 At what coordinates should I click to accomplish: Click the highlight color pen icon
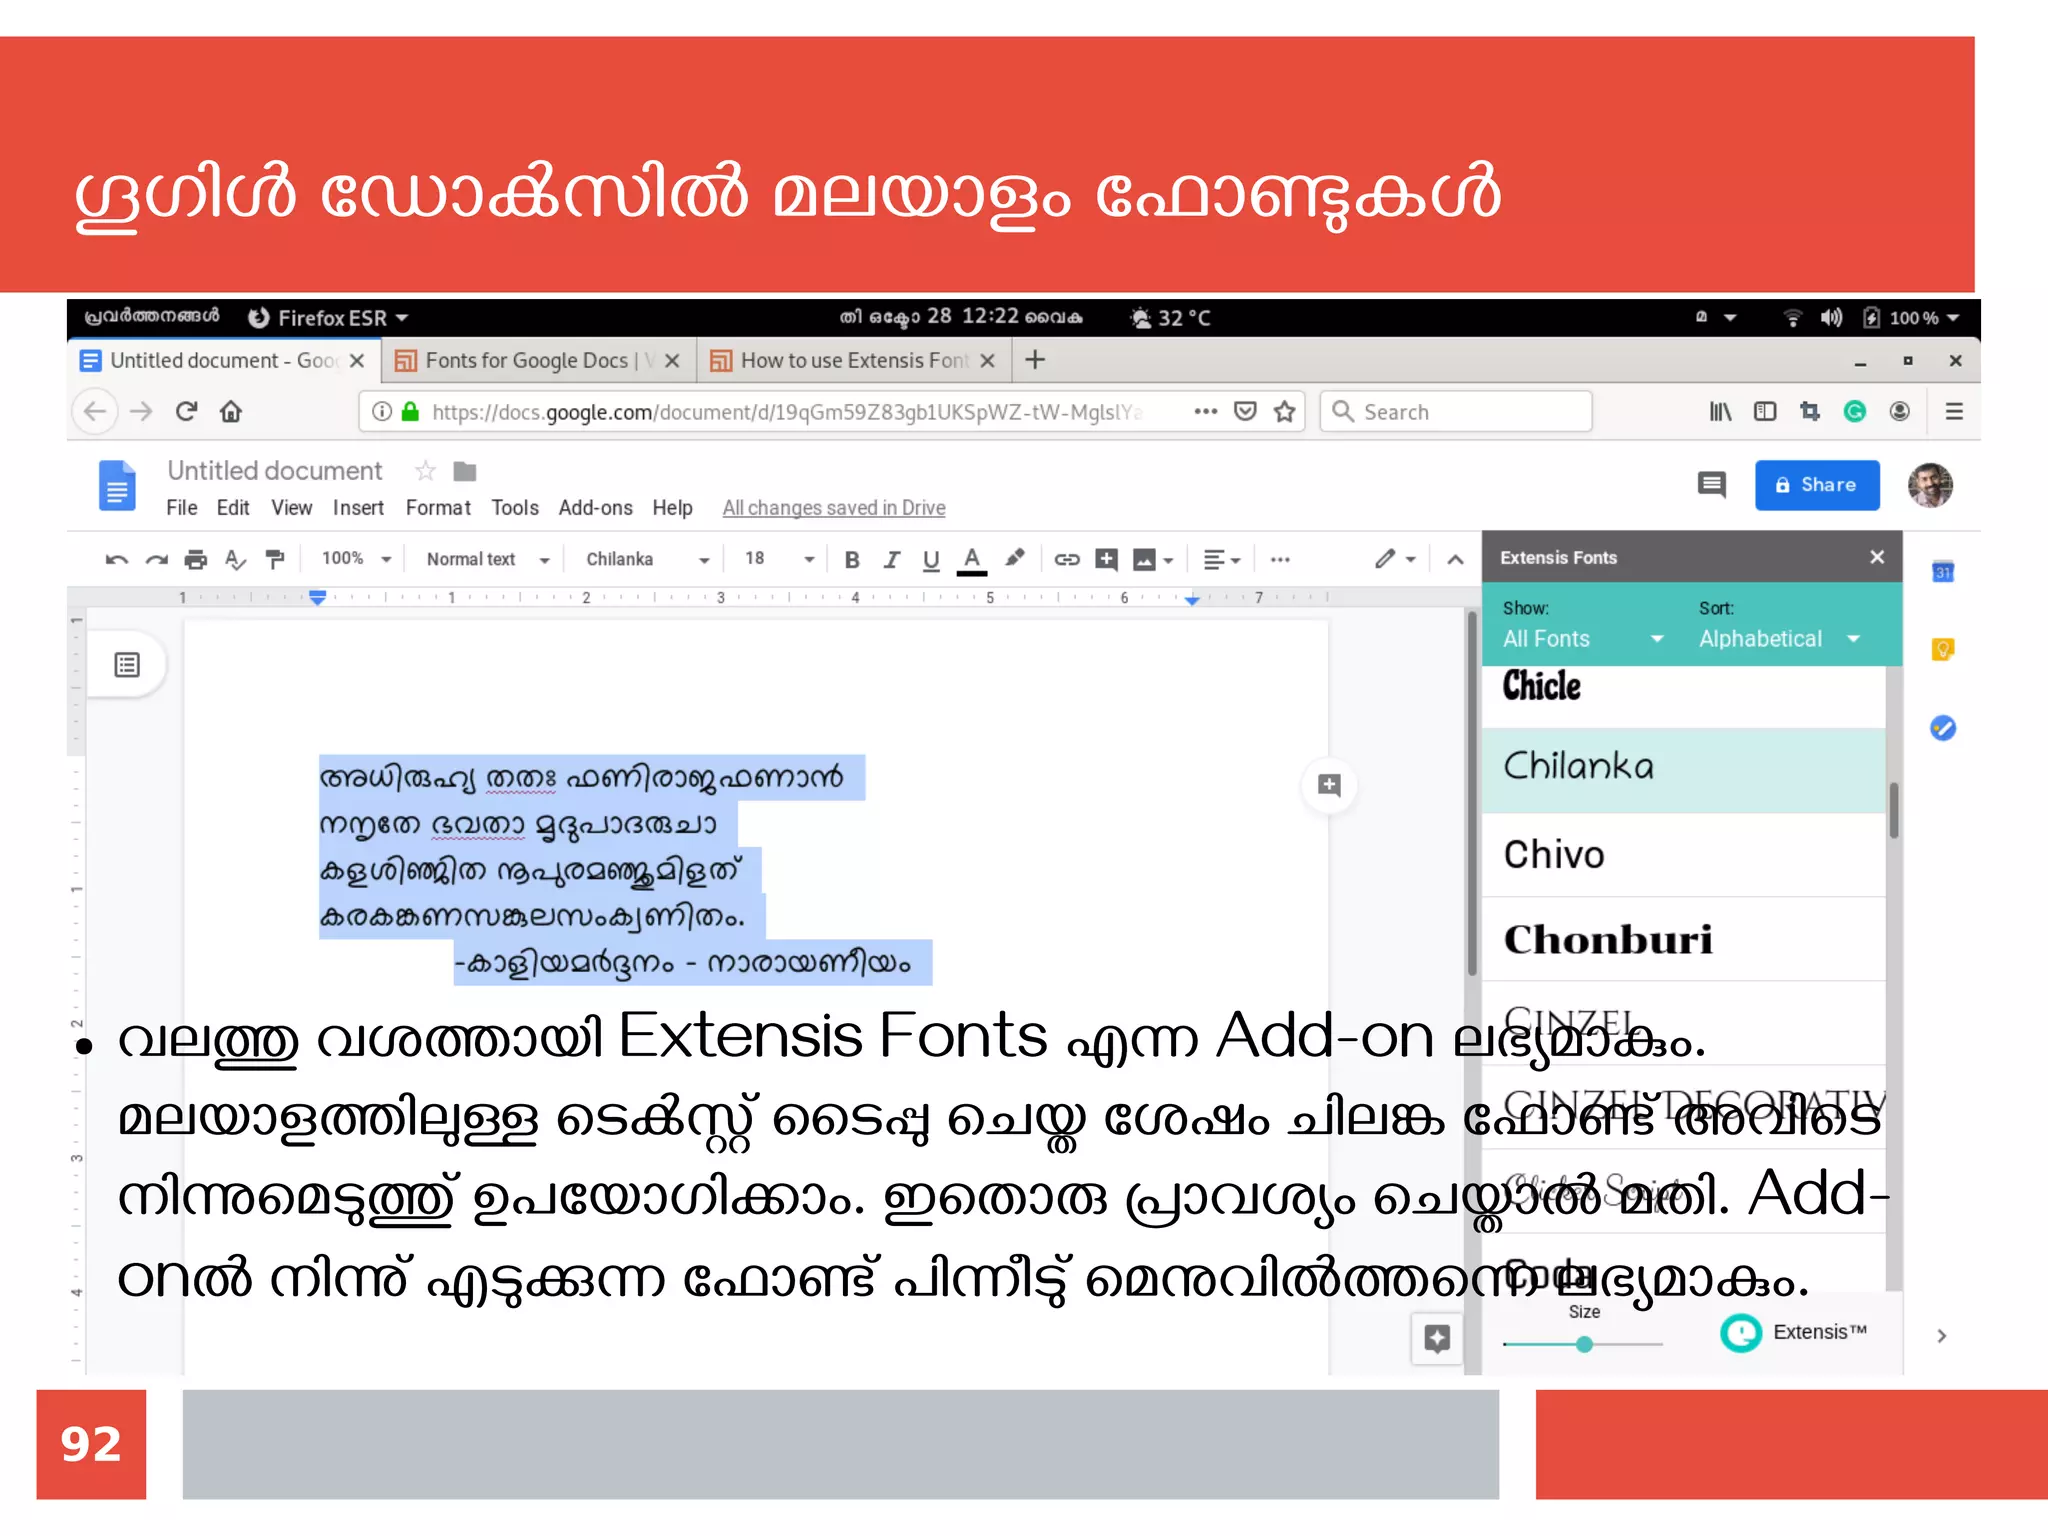point(1014,559)
